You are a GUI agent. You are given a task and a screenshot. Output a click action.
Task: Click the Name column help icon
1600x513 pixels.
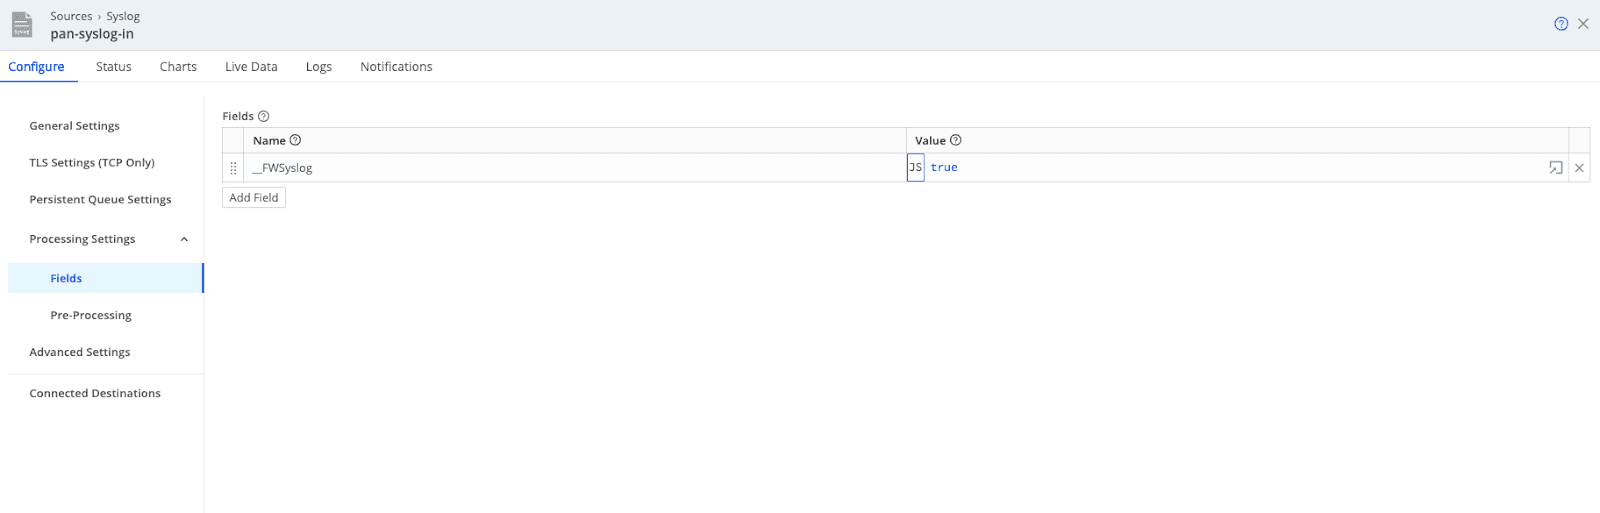click(295, 140)
